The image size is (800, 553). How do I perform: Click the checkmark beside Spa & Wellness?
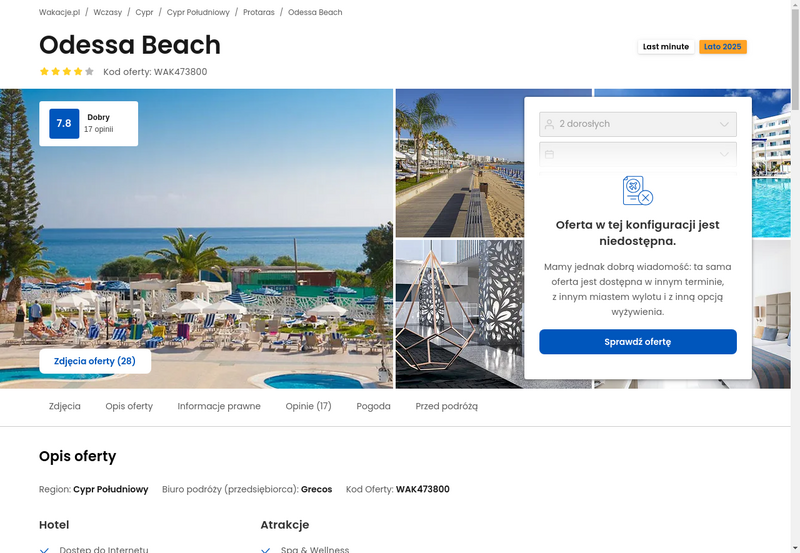(x=265, y=550)
